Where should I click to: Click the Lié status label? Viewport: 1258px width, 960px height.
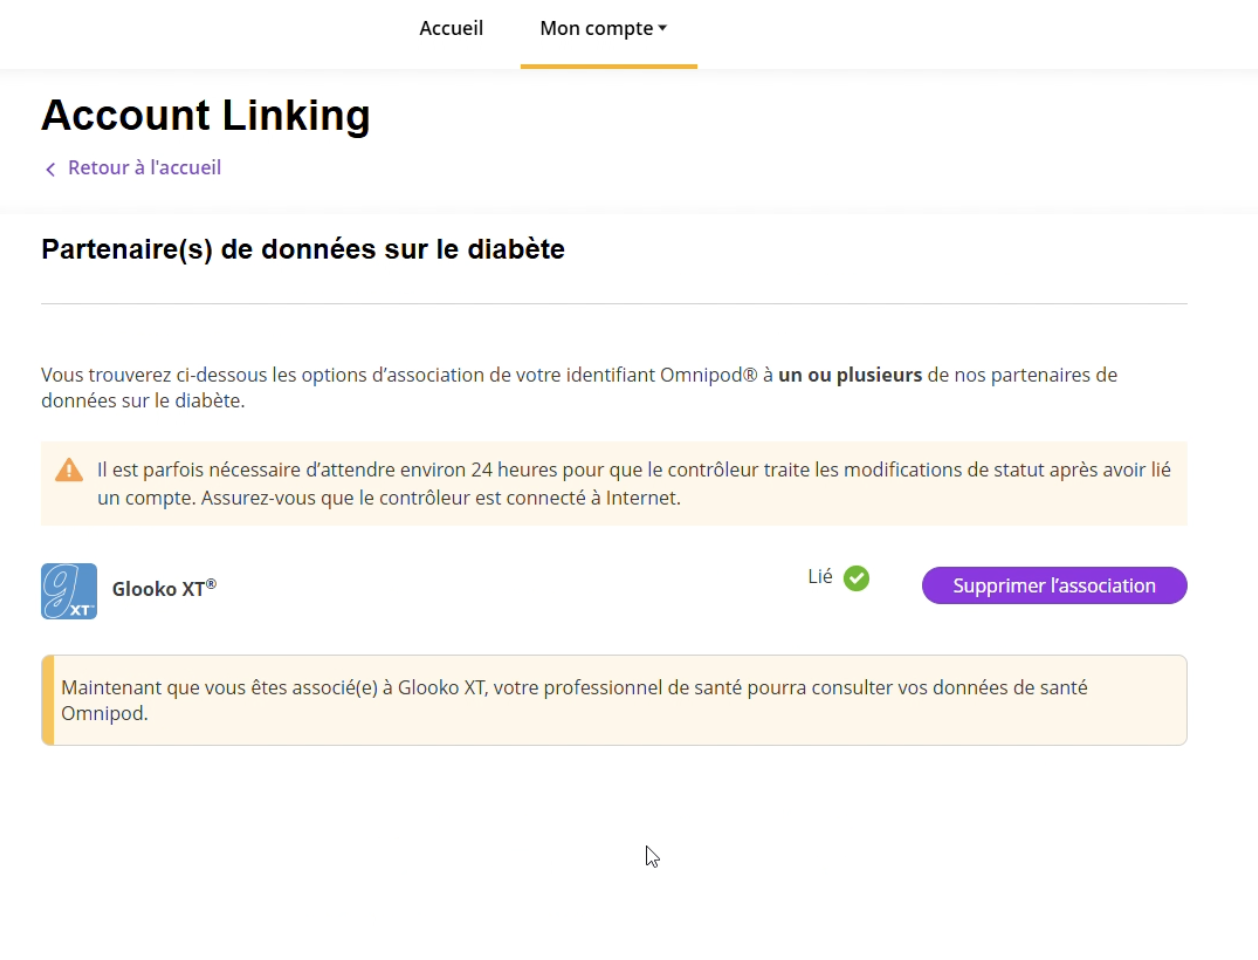tap(820, 577)
